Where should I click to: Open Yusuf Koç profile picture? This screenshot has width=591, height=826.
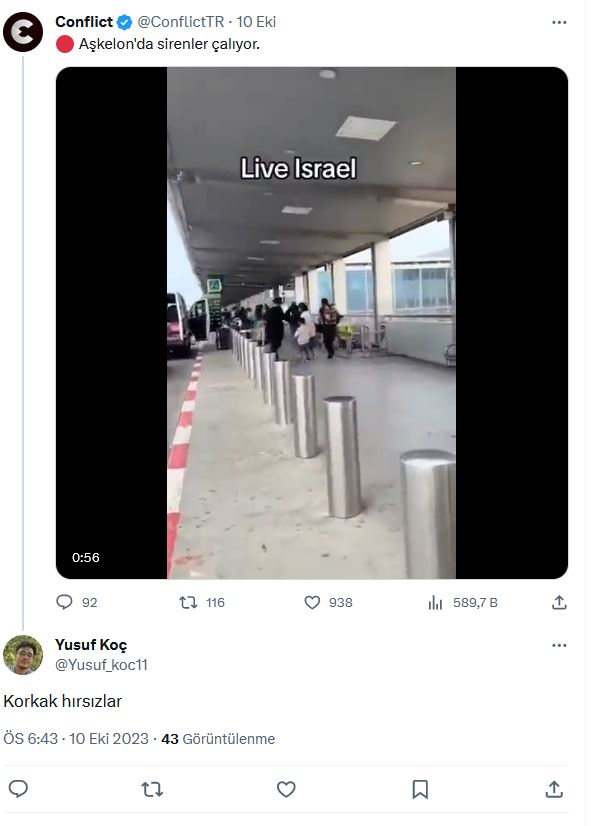coord(23,655)
